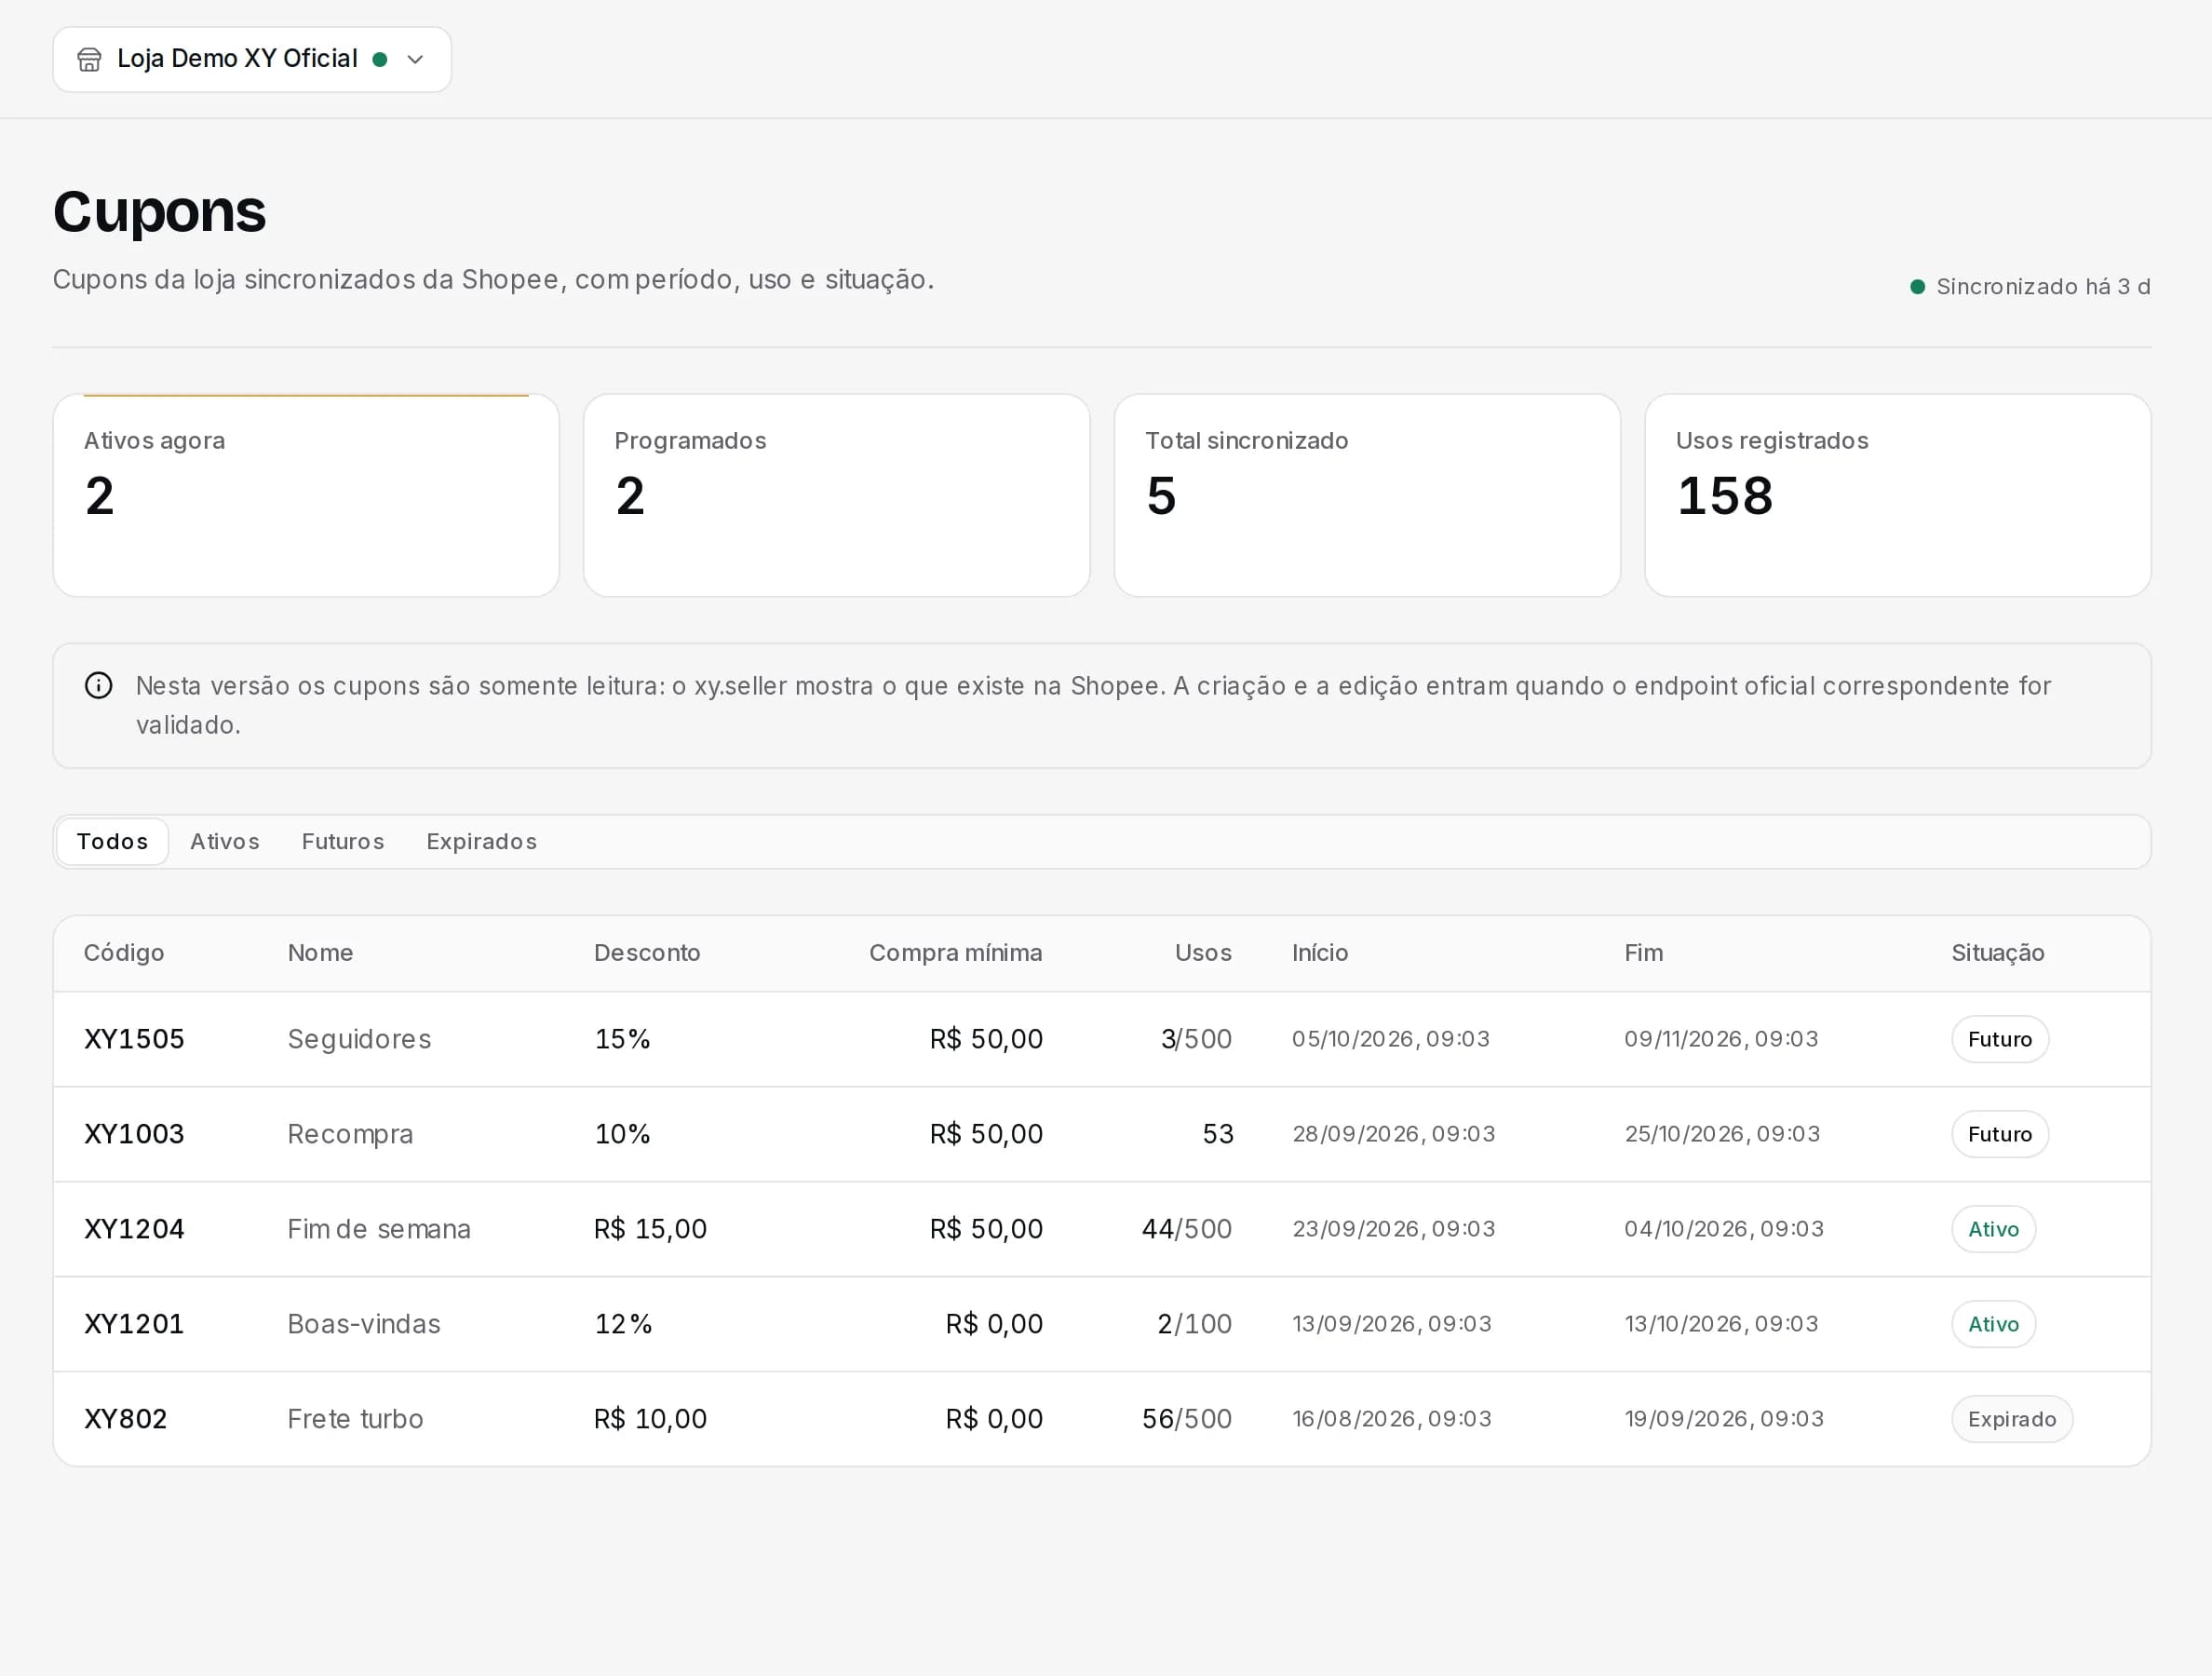Click the Cupons page heading
This screenshot has width=2212, height=1676.
[160, 212]
